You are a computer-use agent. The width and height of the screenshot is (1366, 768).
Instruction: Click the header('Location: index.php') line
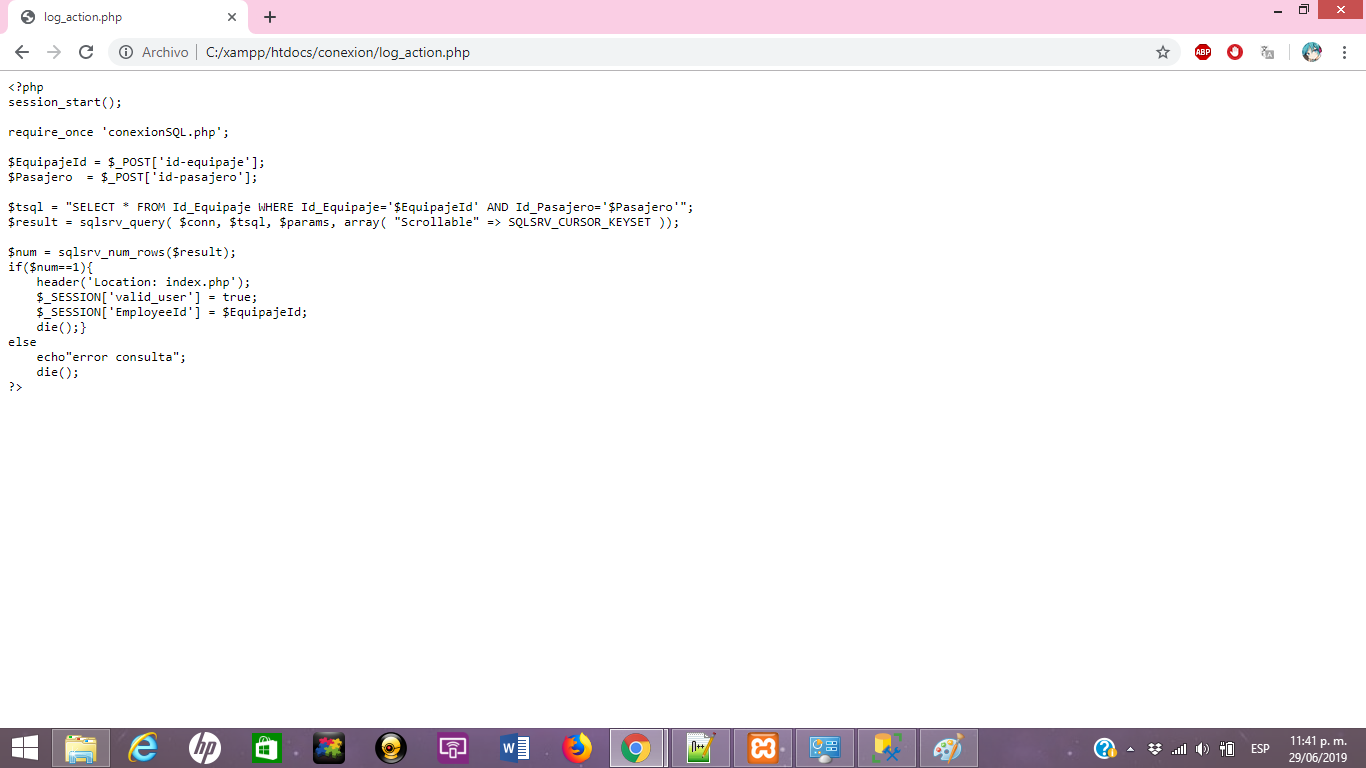point(144,282)
